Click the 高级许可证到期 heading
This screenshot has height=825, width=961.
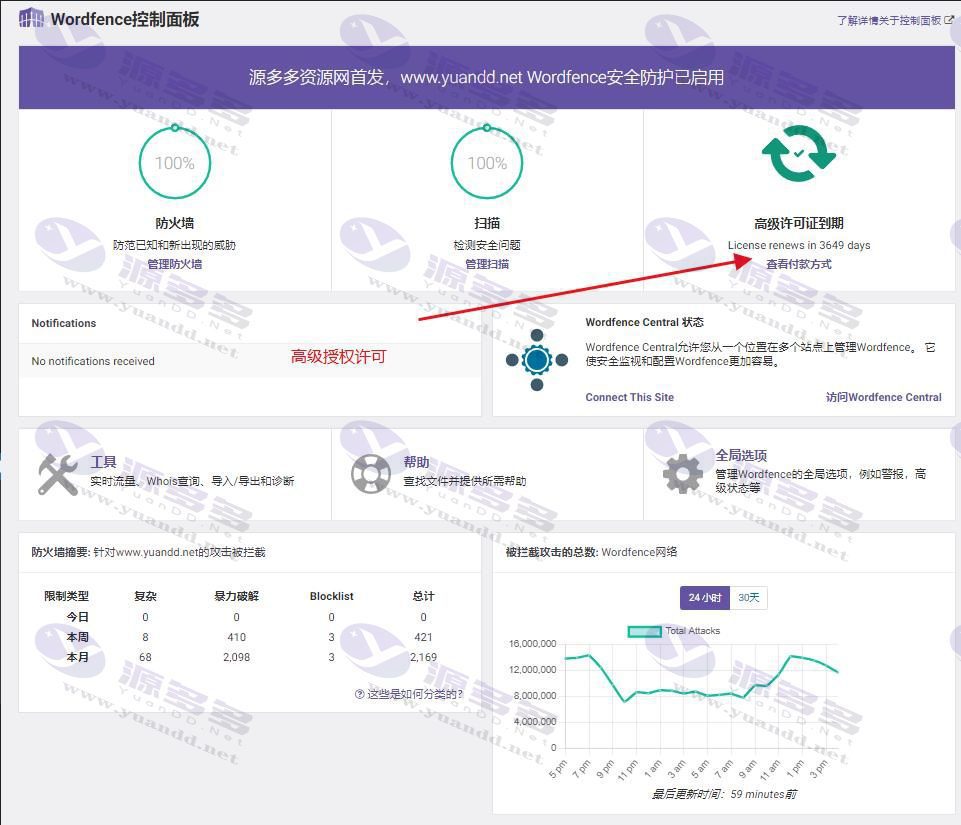(799, 224)
